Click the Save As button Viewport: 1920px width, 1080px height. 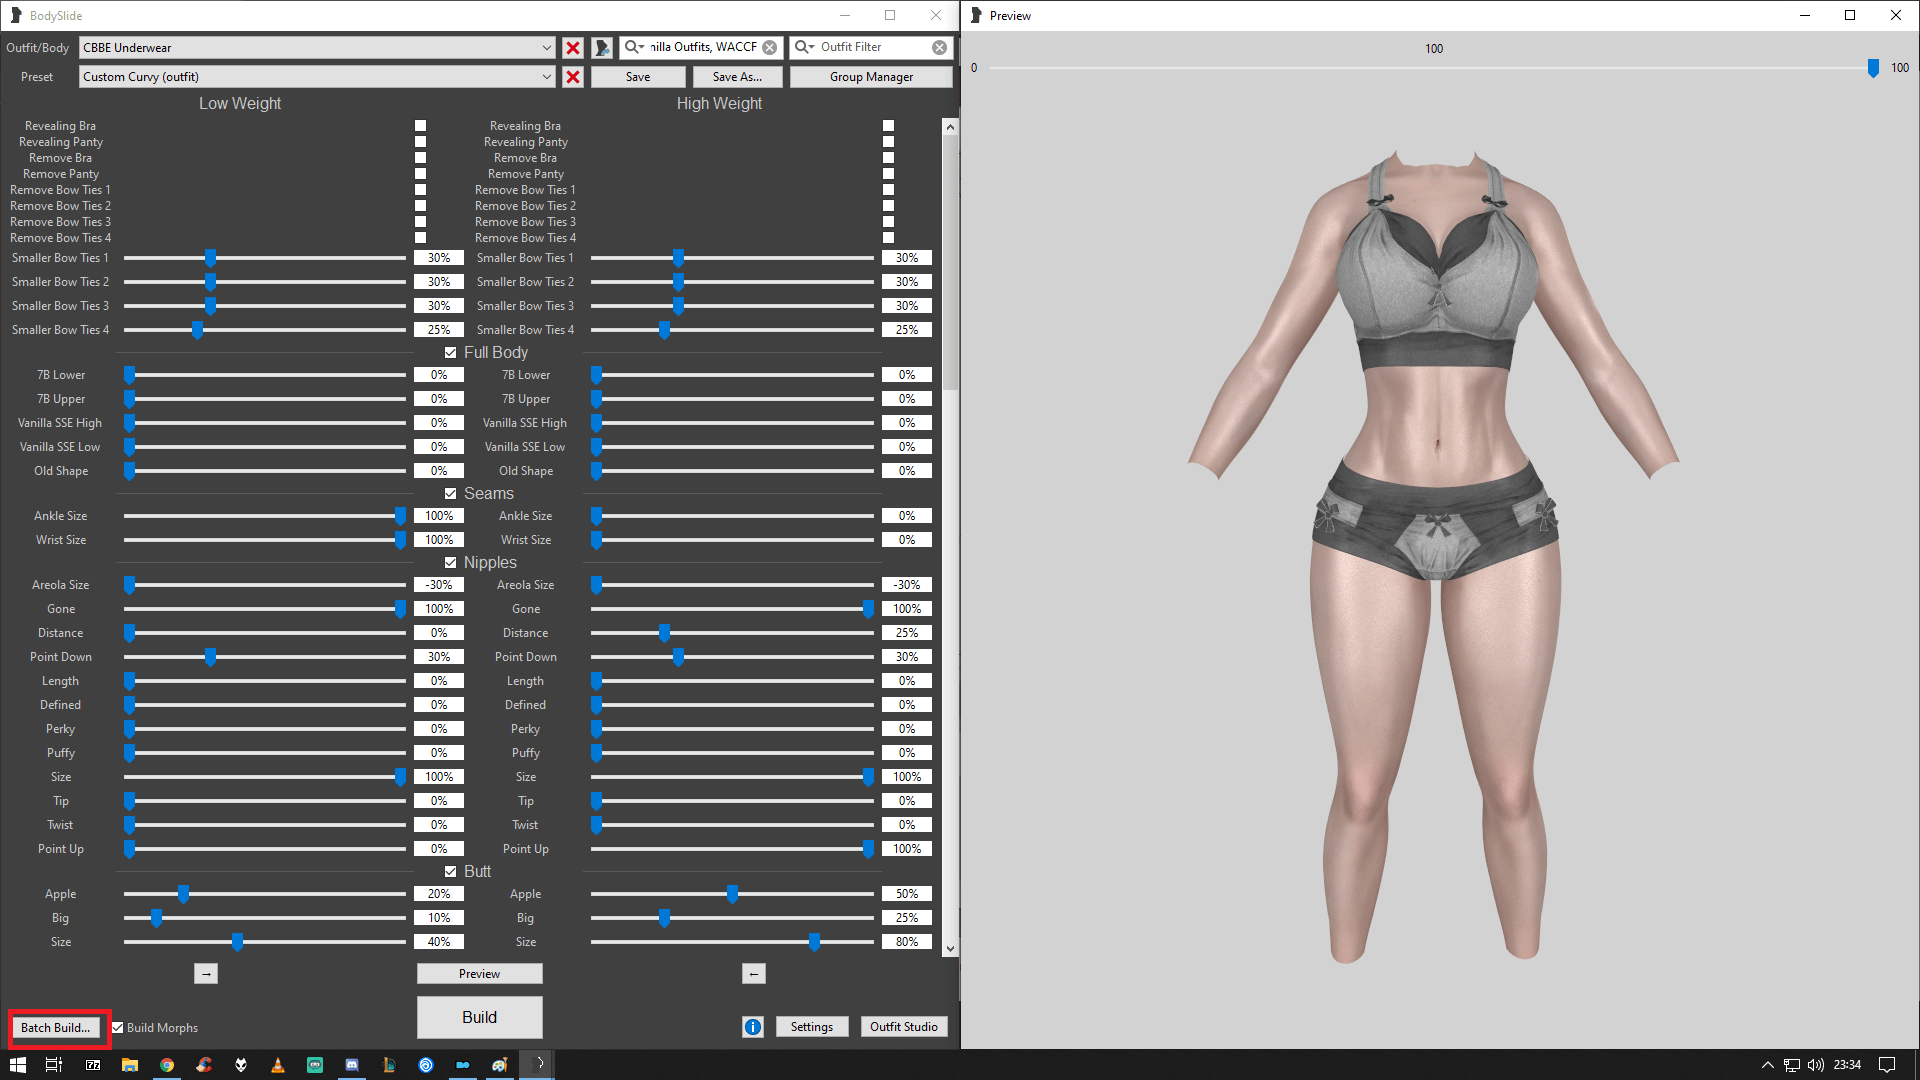point(737,77)
